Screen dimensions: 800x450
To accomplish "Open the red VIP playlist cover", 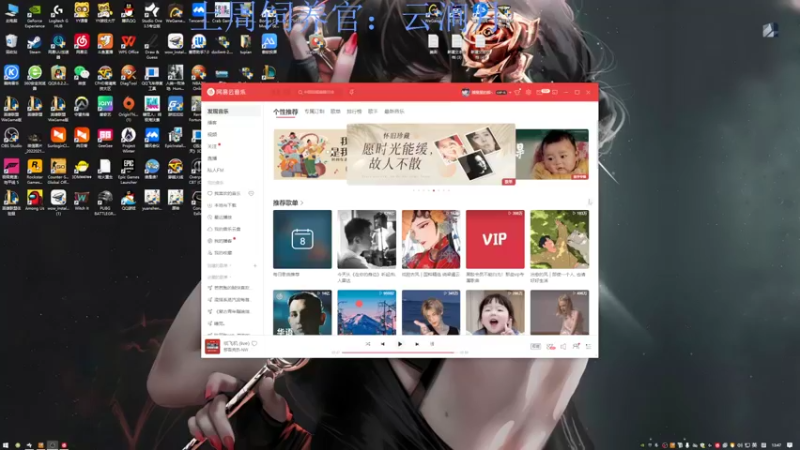I will click(495, 239).
